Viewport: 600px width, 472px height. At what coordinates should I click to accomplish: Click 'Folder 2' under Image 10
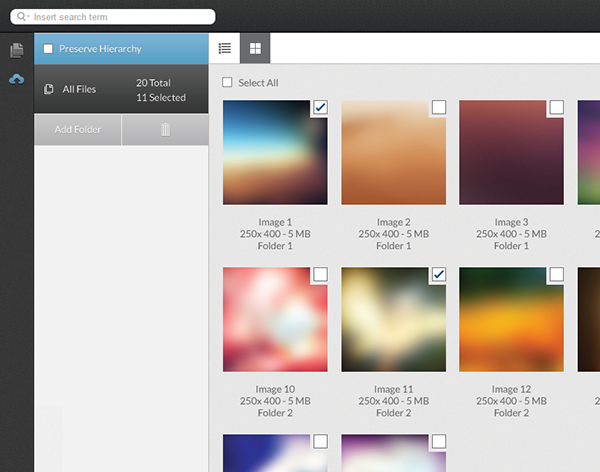pyautogui.click(x=275, y=413)
